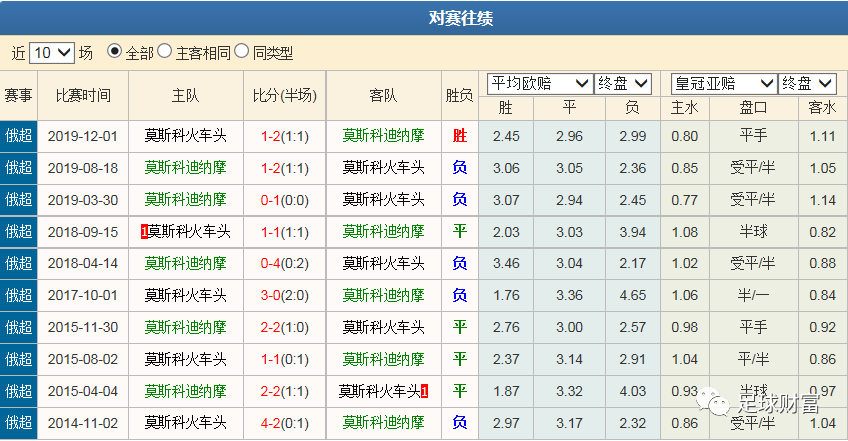Select the 同类型 radio button
848x441 pixels.
pos(241,51)
